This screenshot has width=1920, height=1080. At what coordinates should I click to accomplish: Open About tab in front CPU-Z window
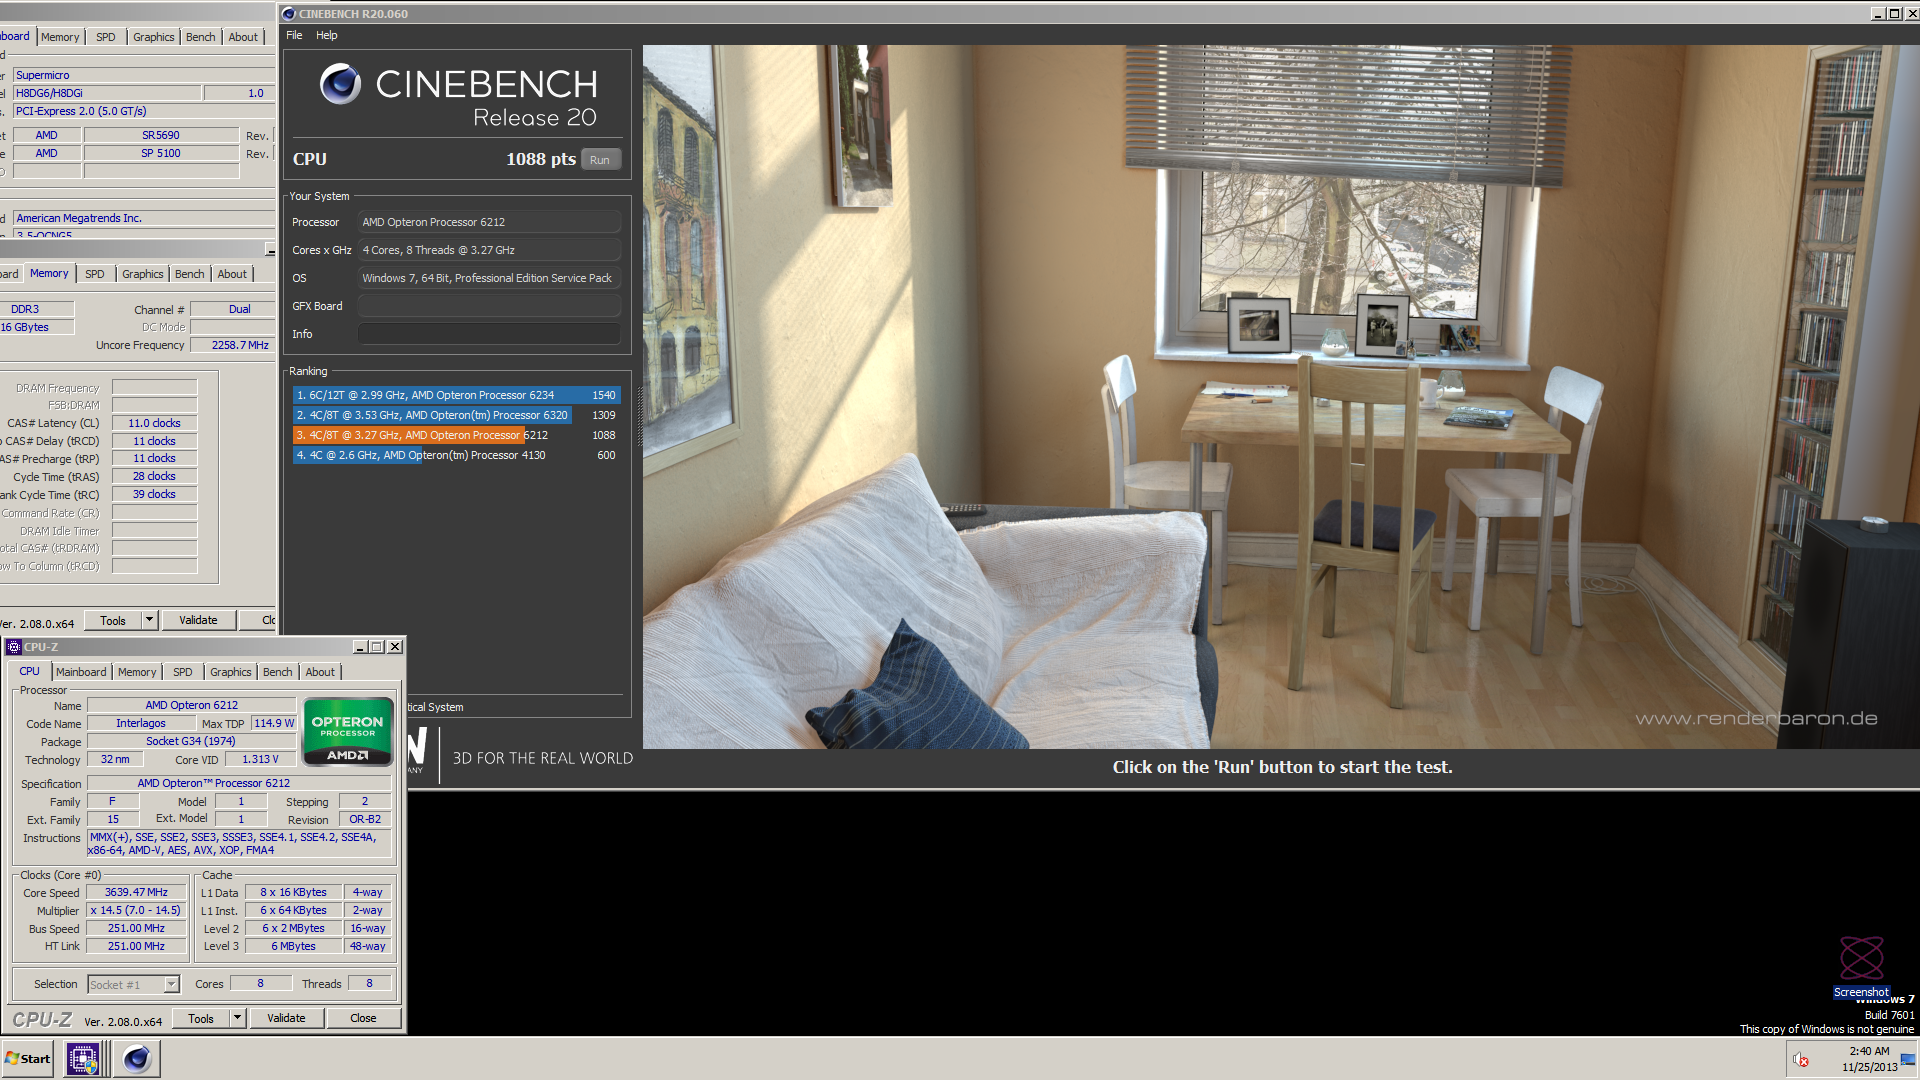click(320, 672)
